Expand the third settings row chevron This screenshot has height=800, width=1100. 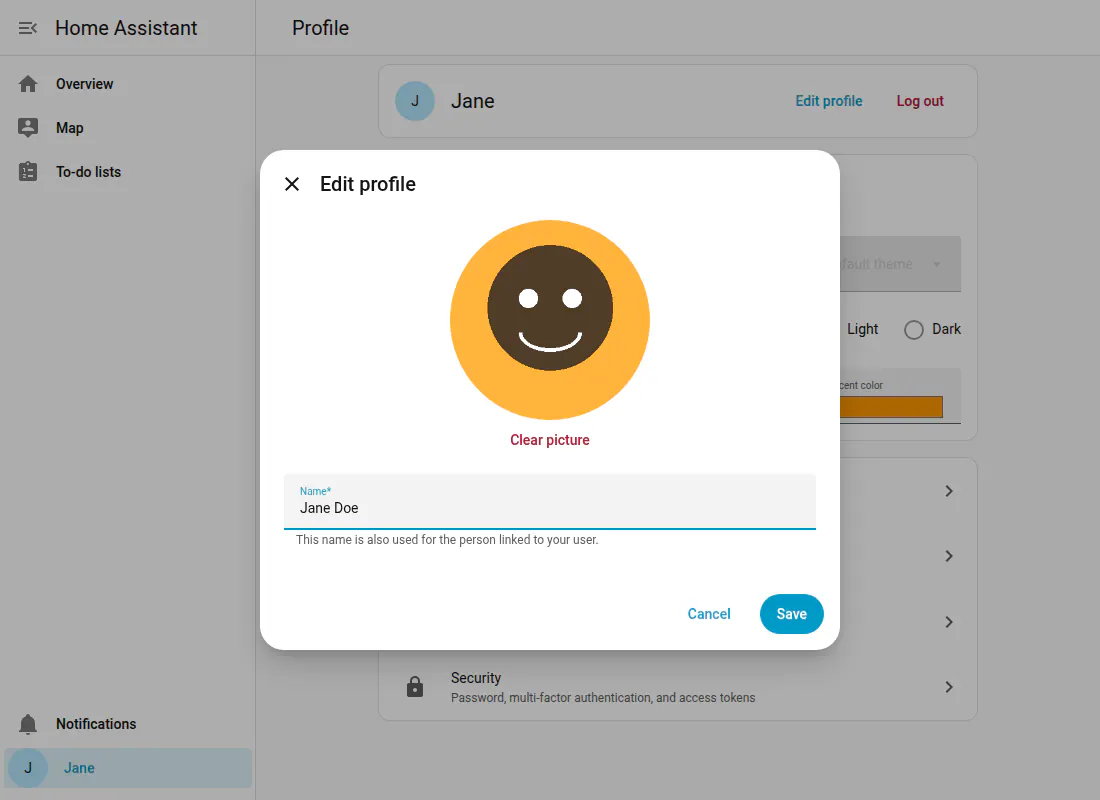point(948,622)
